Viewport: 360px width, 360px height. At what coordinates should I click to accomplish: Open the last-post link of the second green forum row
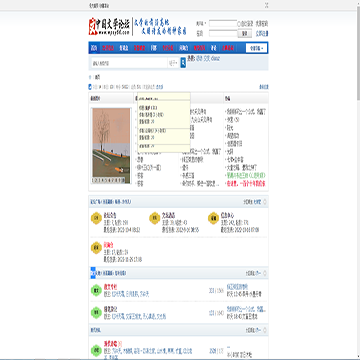[x=246, y=309]
